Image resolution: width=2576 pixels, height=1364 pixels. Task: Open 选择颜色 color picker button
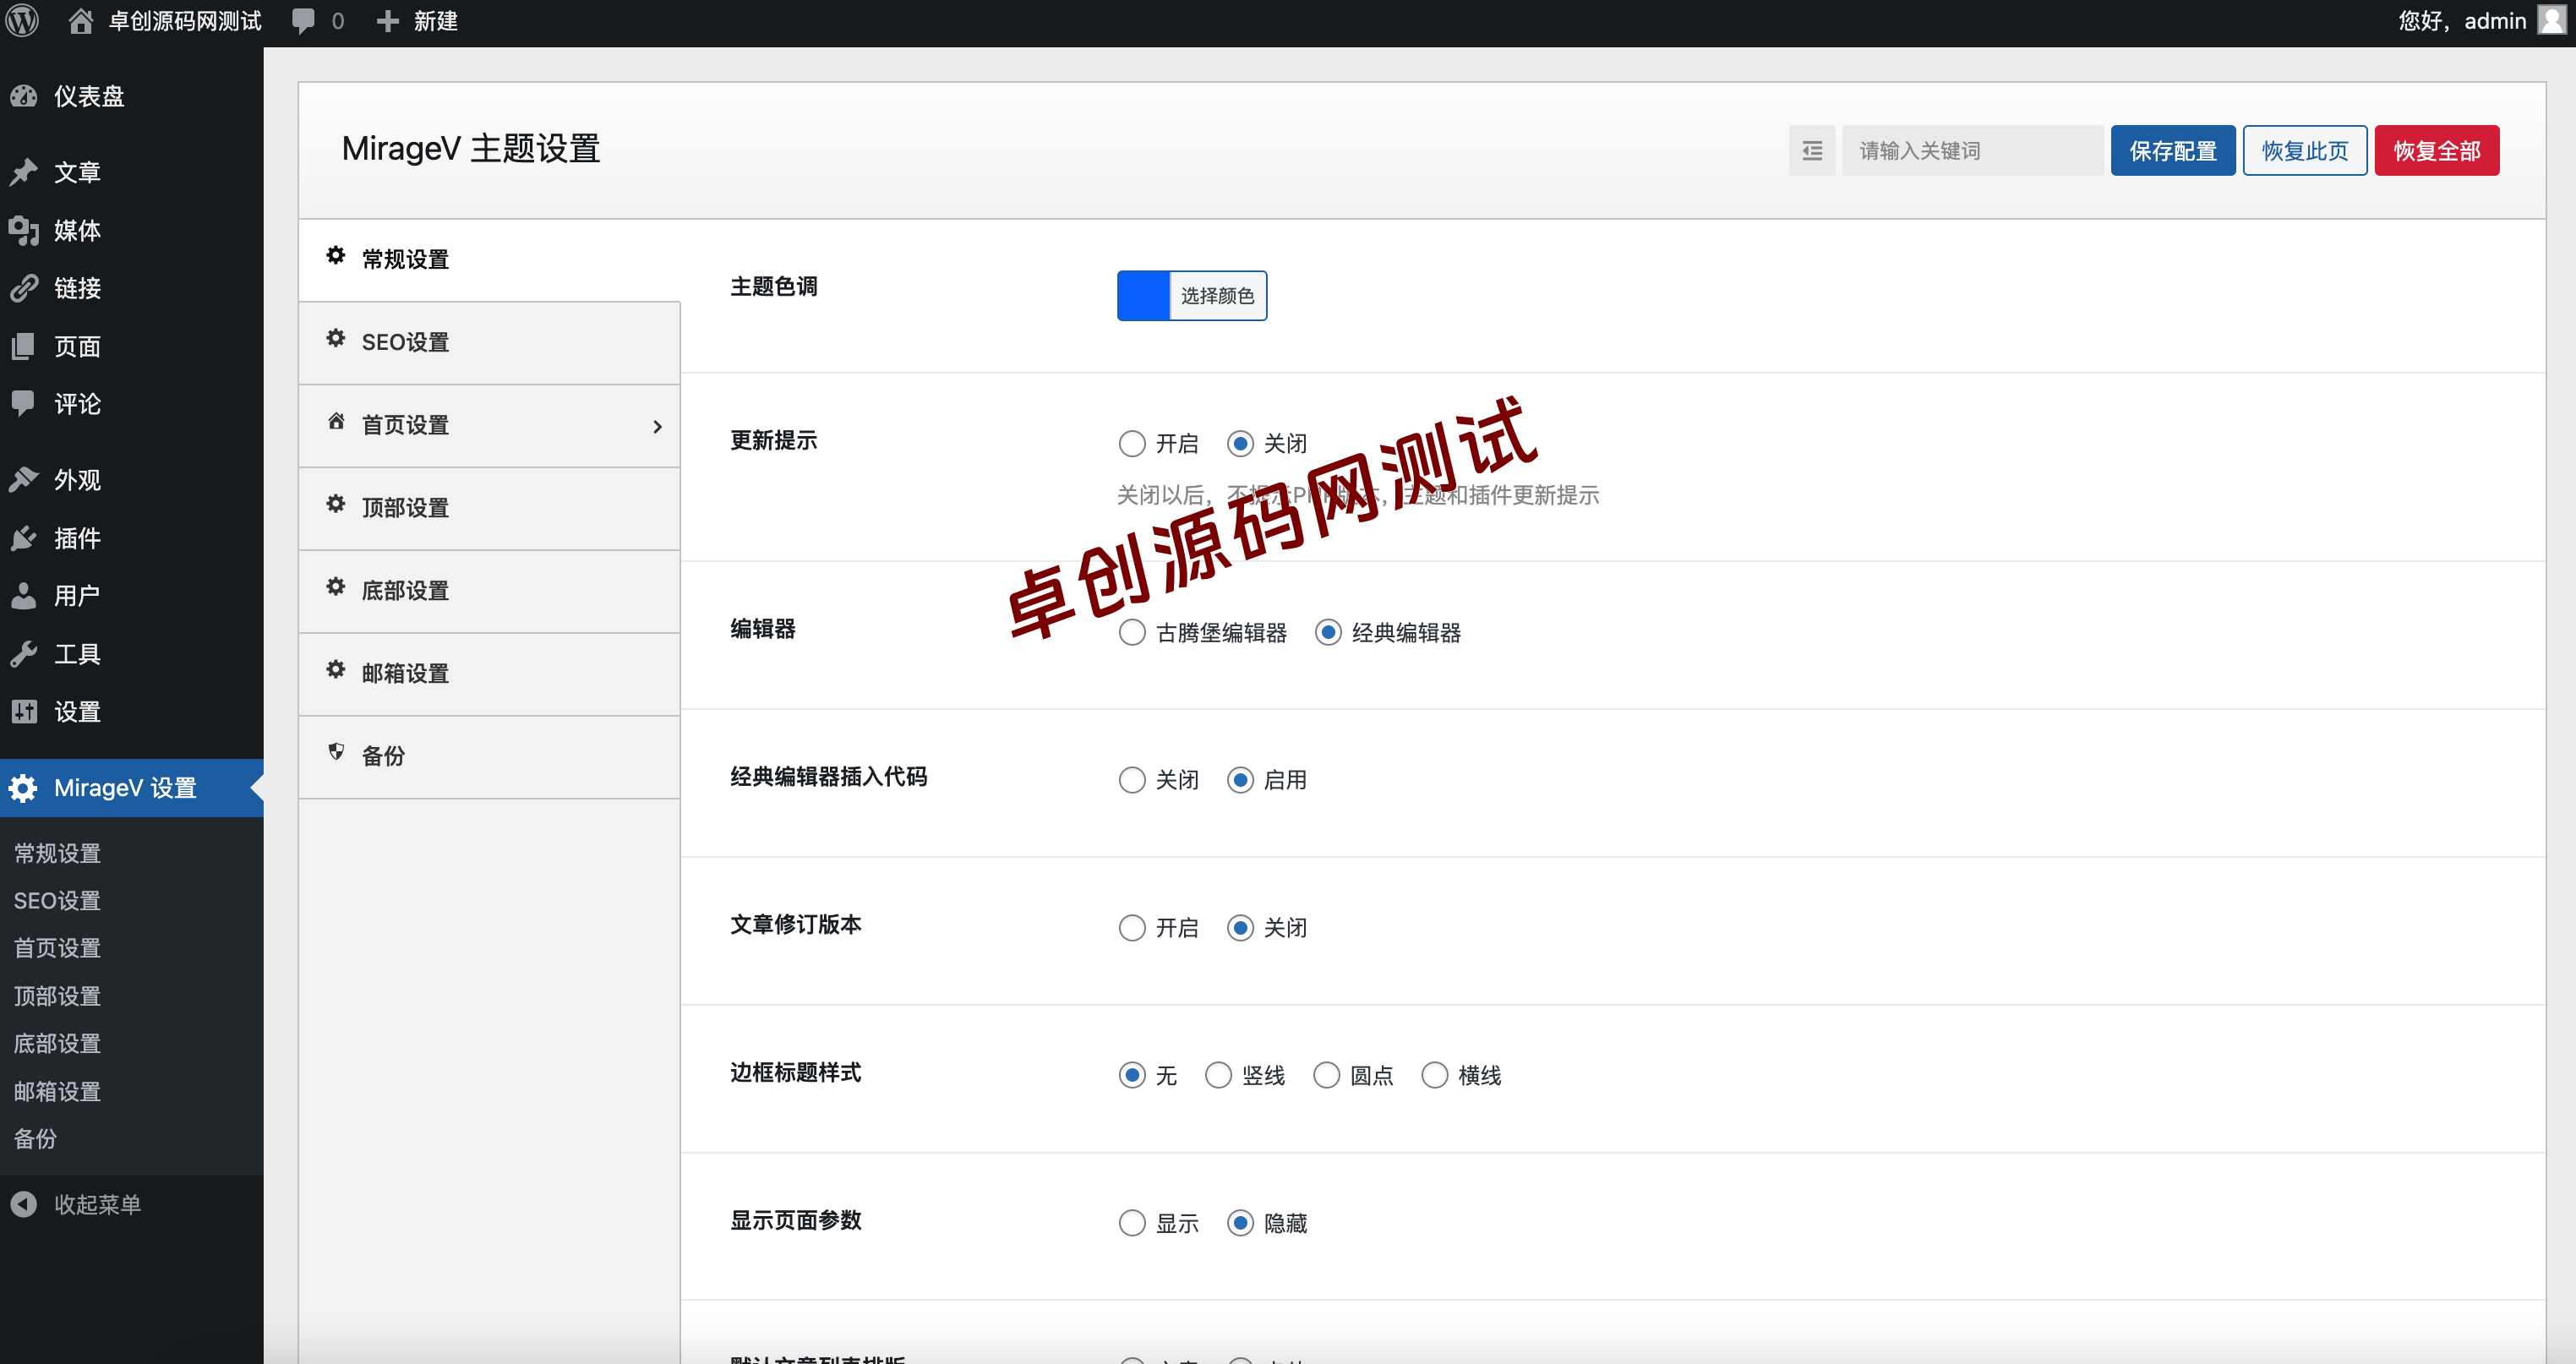coord(1217,296)
